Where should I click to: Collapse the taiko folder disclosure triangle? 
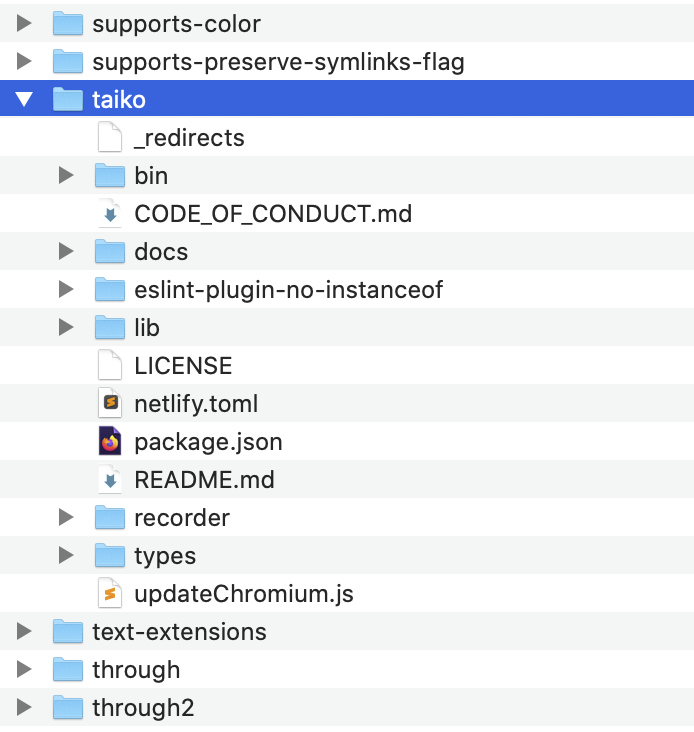25,100
